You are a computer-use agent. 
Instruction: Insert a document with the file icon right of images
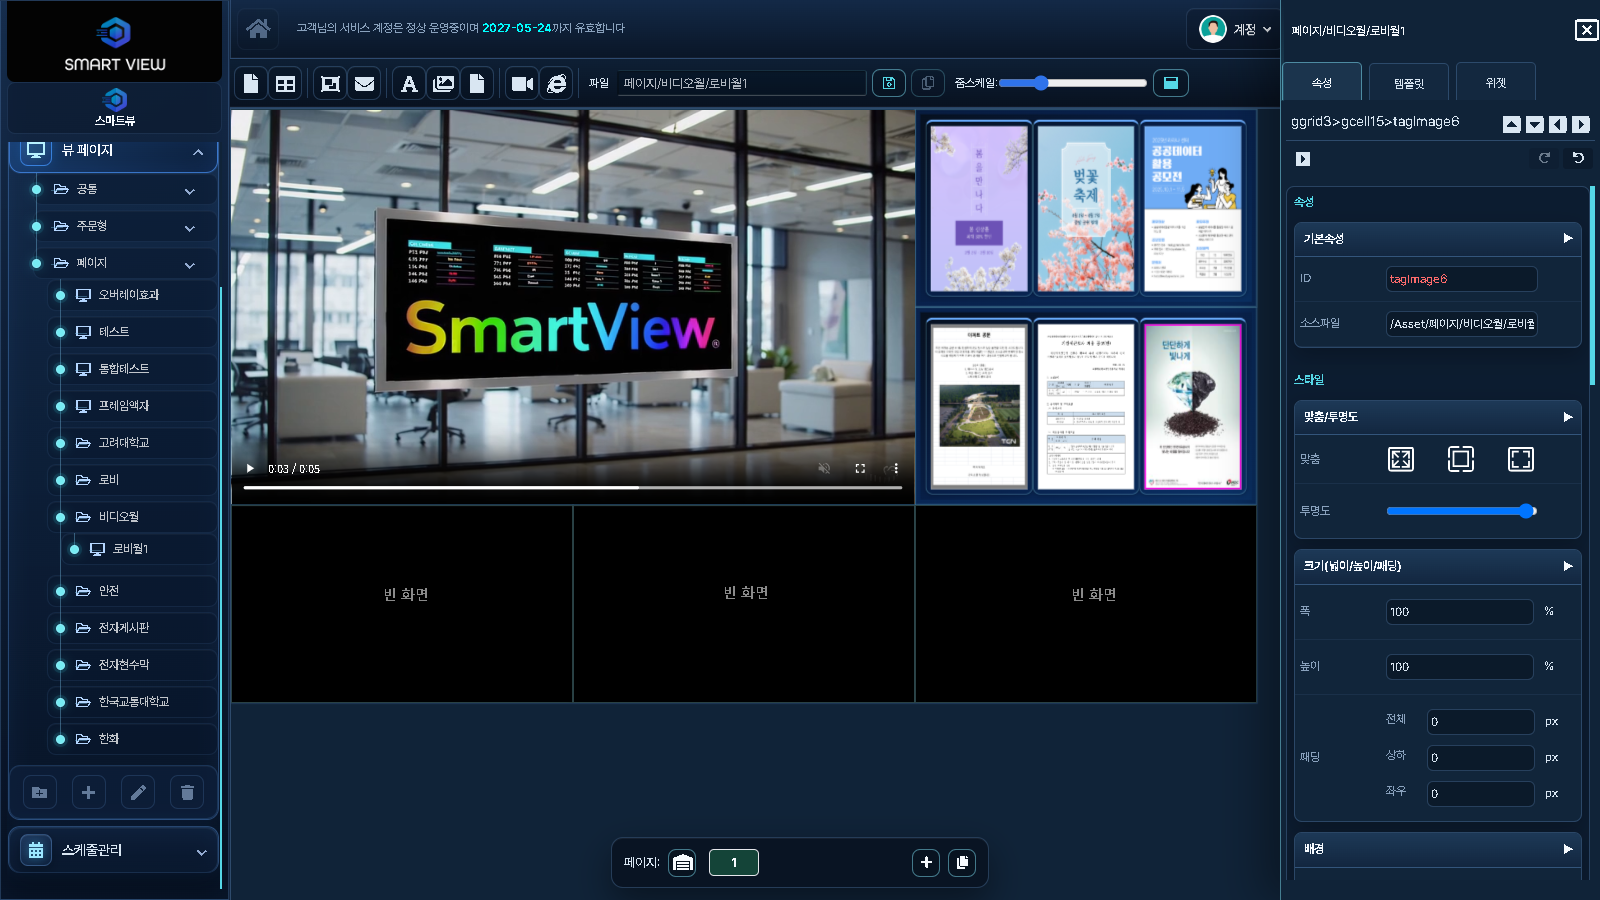(x=478, y=83)
